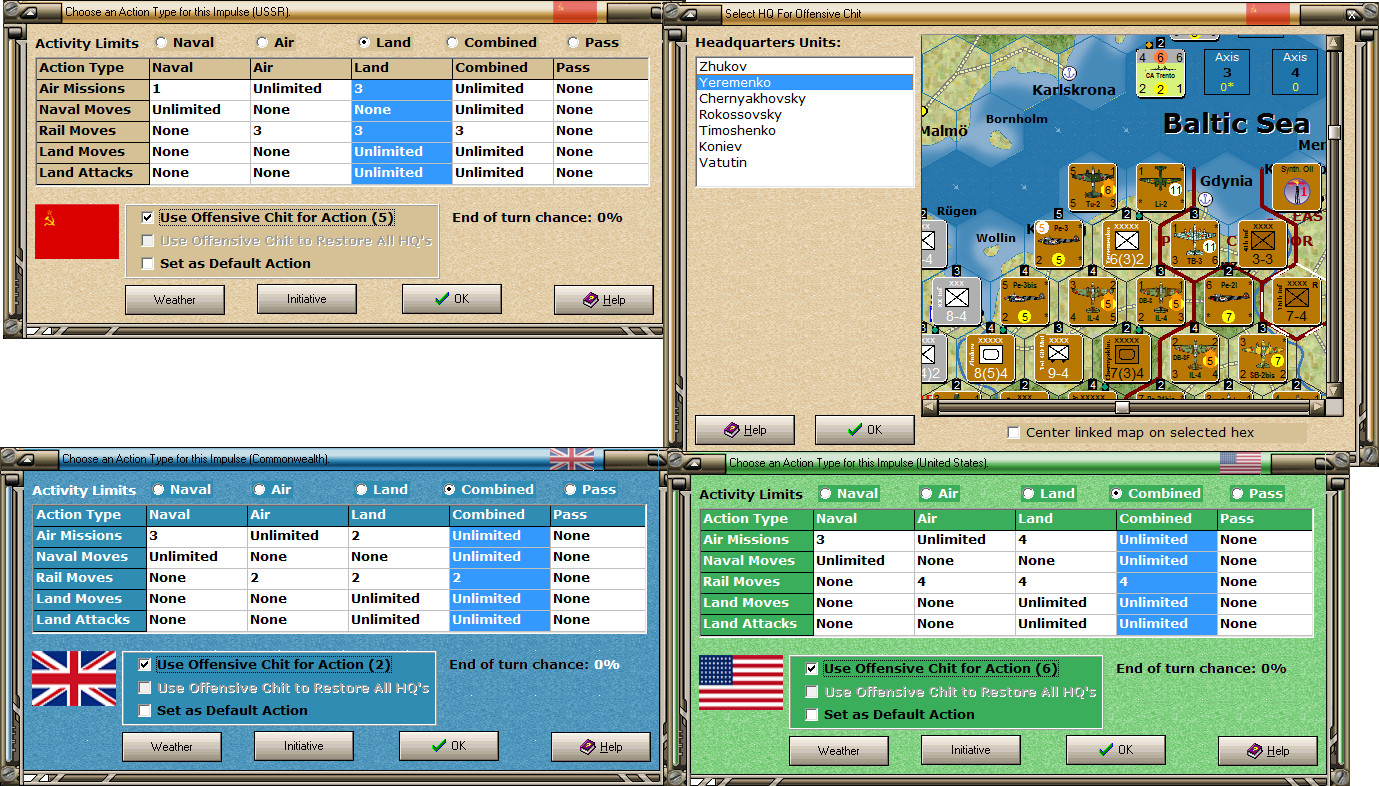Select the 7-4 infantry army counter
The image size is (1379, 786).
1297,302
